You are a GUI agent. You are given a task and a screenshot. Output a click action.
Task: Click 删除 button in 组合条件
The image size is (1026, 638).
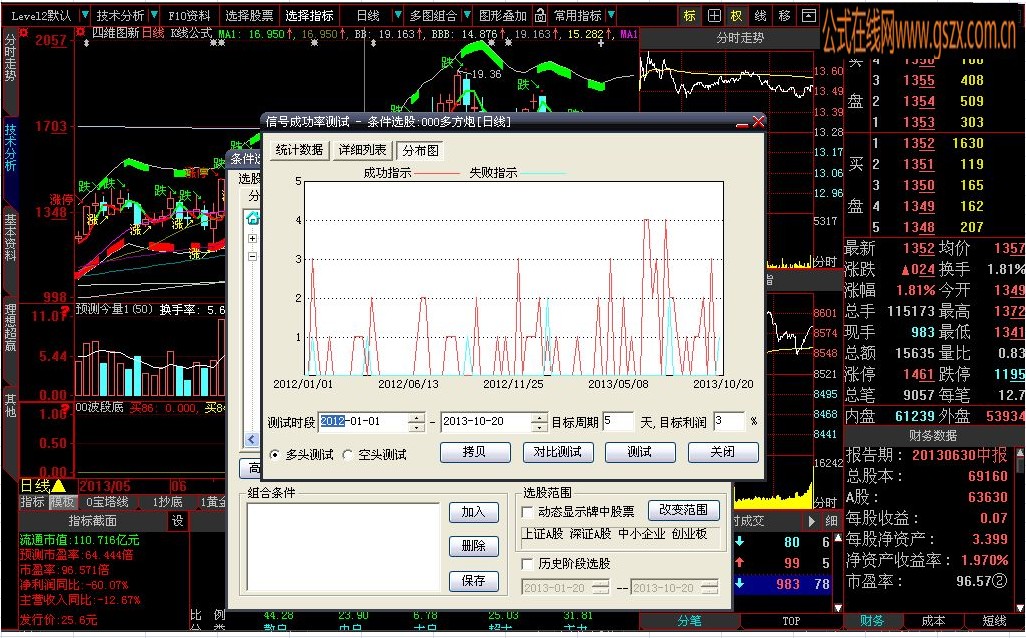click(x=474, y=546)
